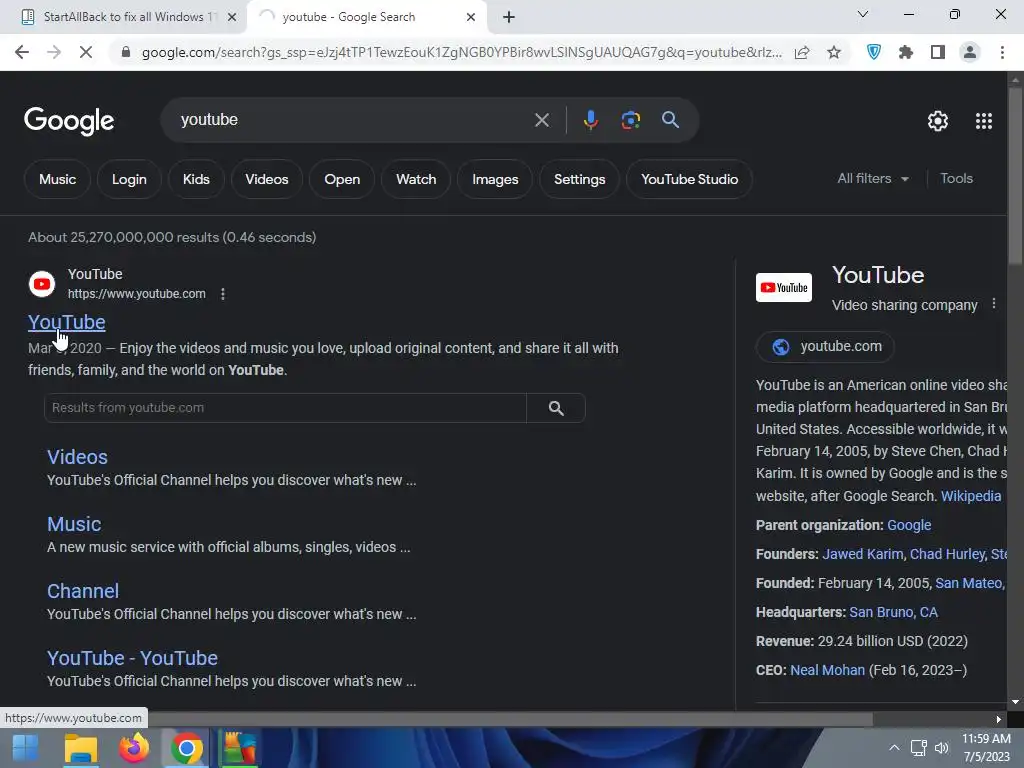Open the Google apps grid

click(x=984, y=121)
